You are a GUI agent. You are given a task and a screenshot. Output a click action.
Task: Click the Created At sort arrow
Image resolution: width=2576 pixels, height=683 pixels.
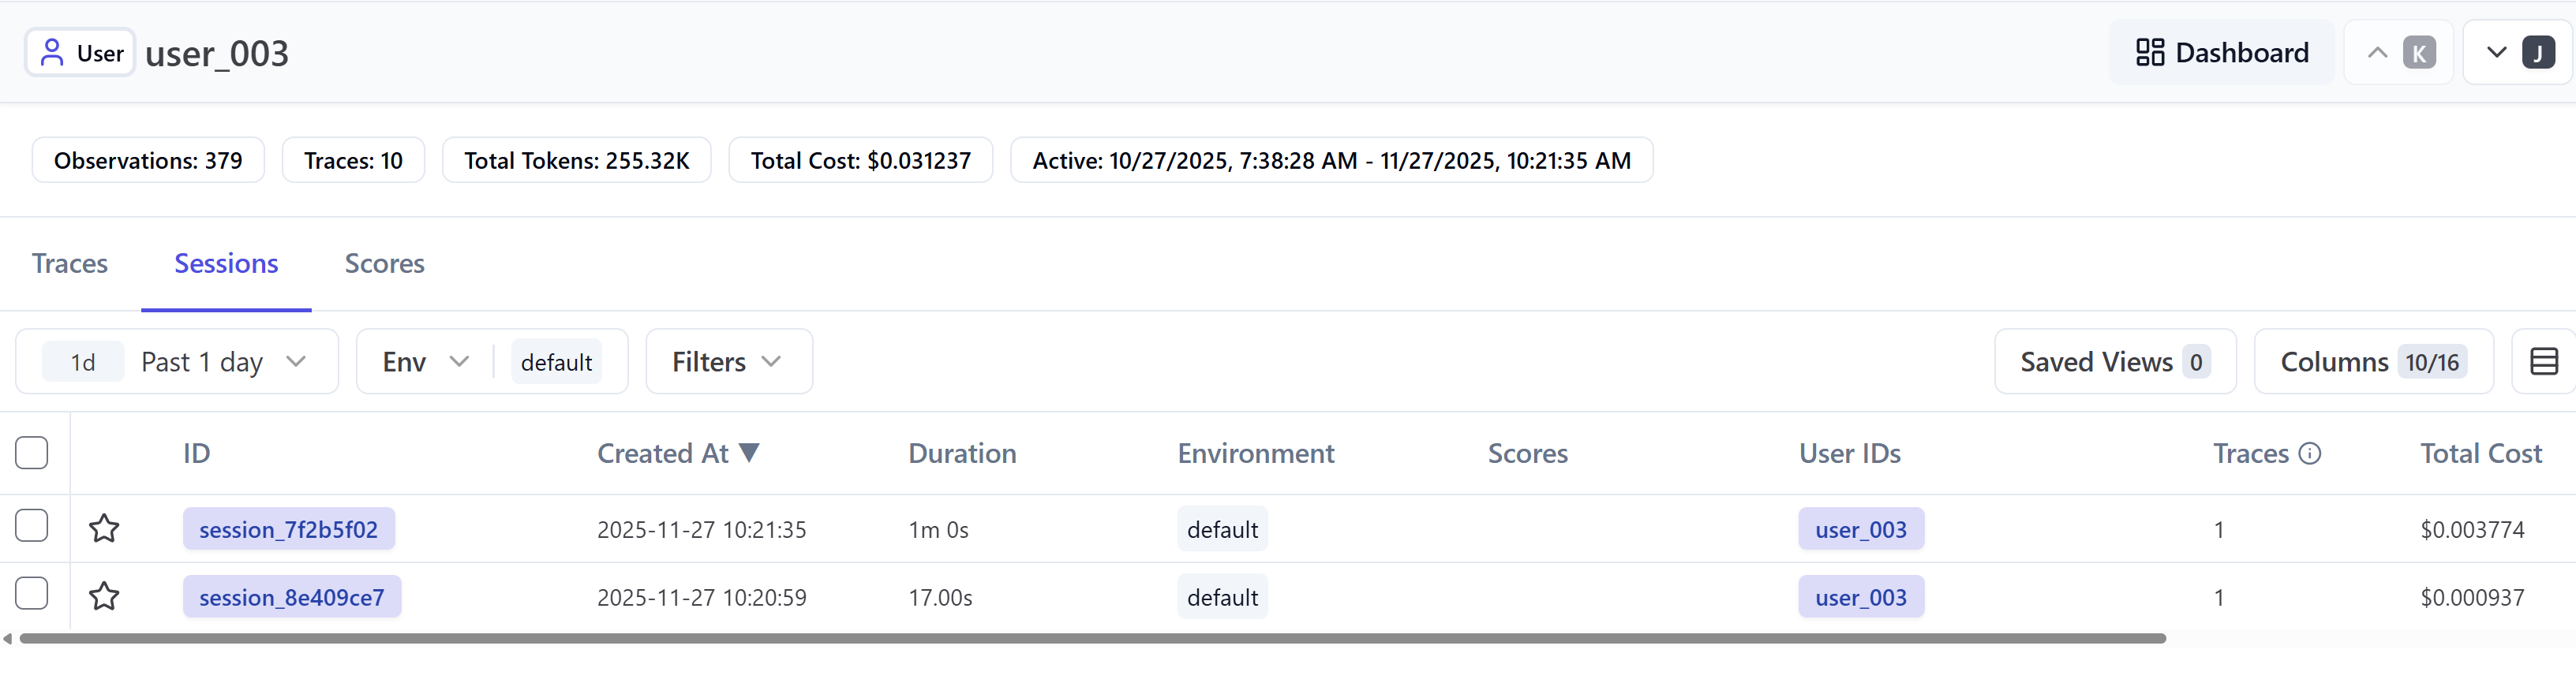[x=749, y=453]
